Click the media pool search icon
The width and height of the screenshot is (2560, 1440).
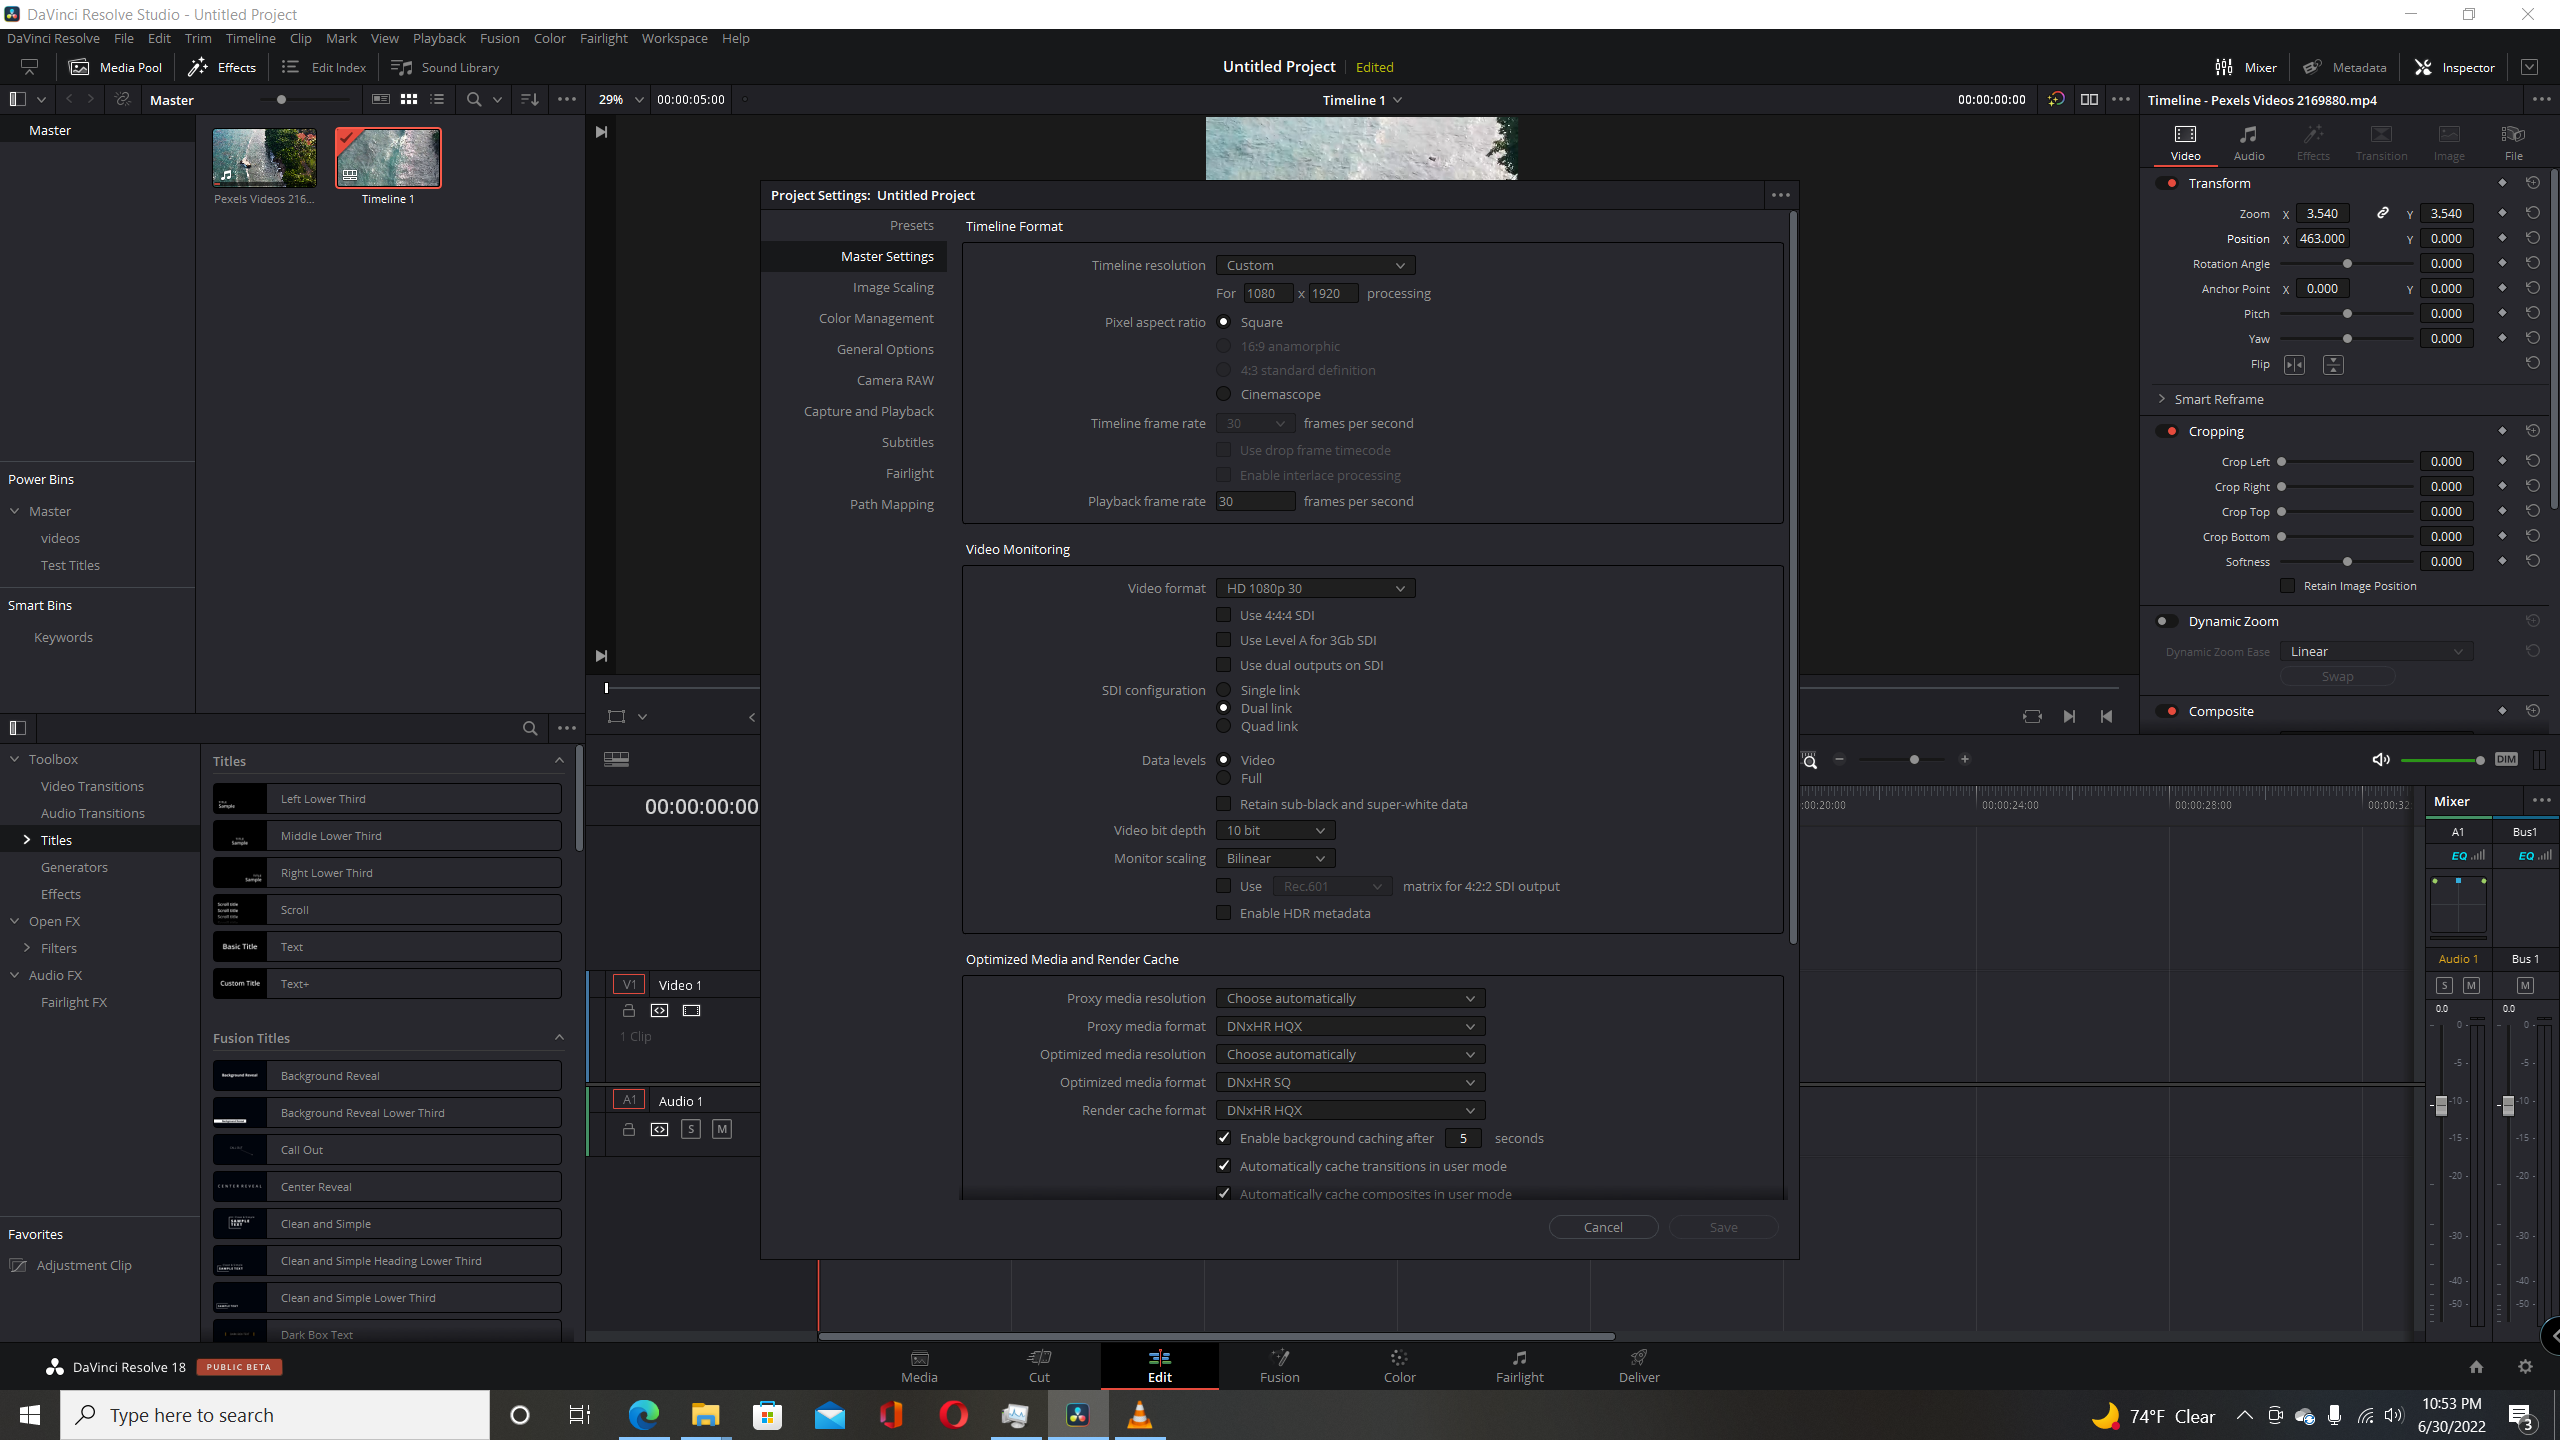click(x=474, y=99)
